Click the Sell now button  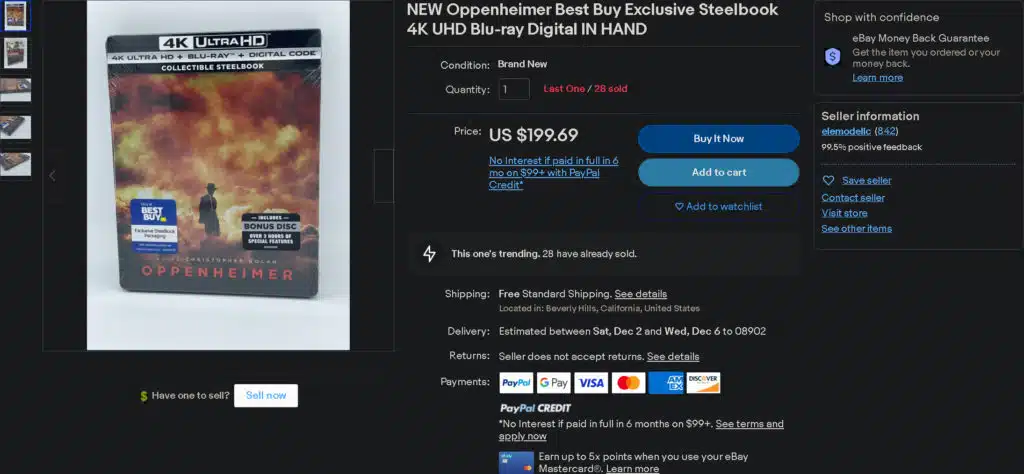point(266,395)
